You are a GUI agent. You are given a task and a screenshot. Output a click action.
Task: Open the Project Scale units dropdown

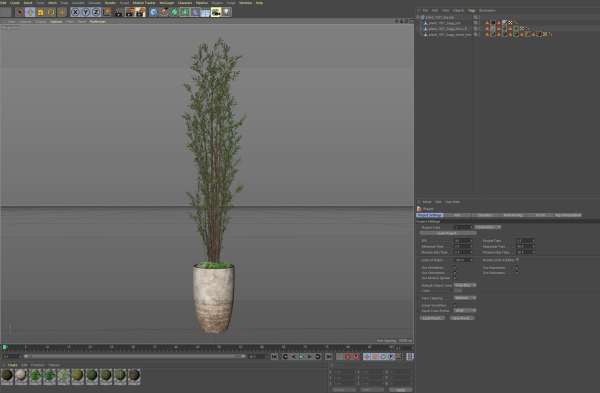coord(488,227)
